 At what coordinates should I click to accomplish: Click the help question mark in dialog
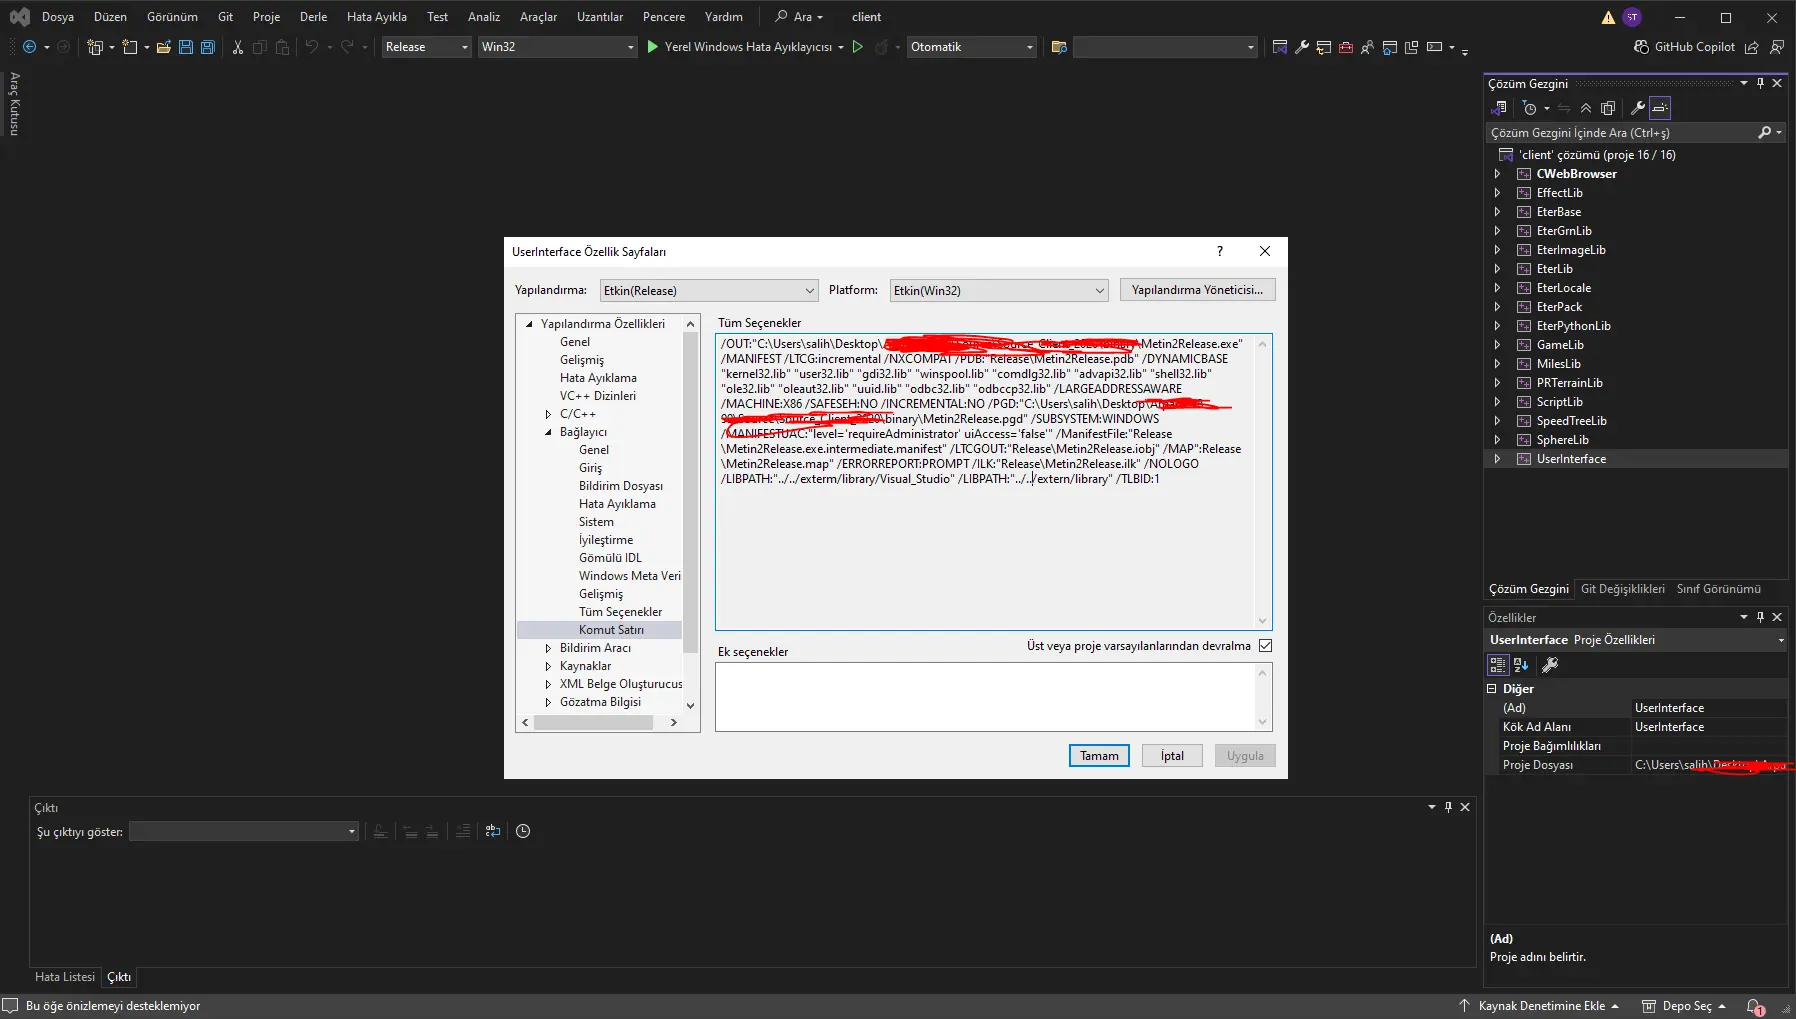click(1219, 251)
